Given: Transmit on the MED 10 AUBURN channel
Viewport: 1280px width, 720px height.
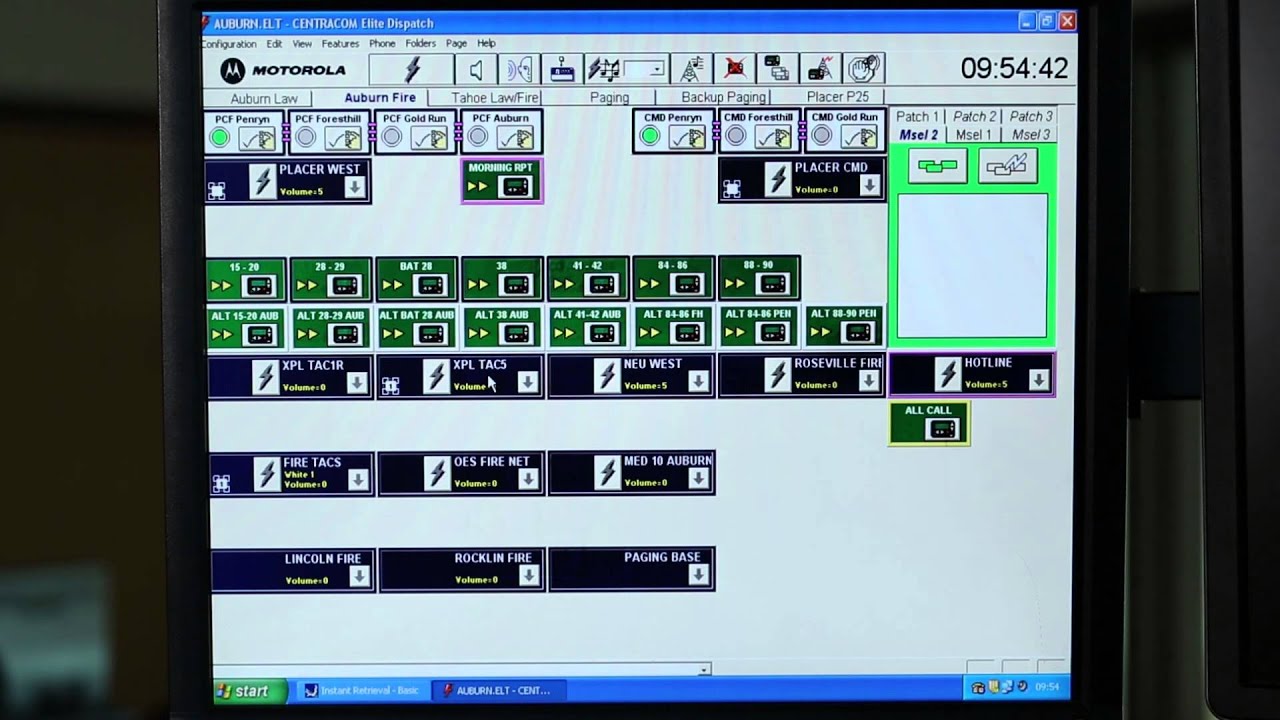Looking at the screenshot, I should 607,472.
